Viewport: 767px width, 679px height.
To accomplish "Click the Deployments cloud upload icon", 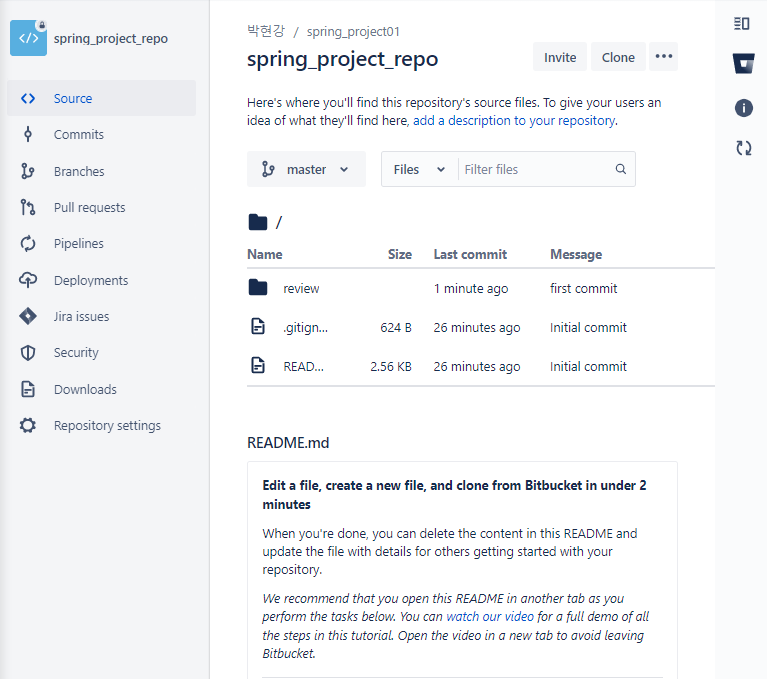I will point(28,280).
